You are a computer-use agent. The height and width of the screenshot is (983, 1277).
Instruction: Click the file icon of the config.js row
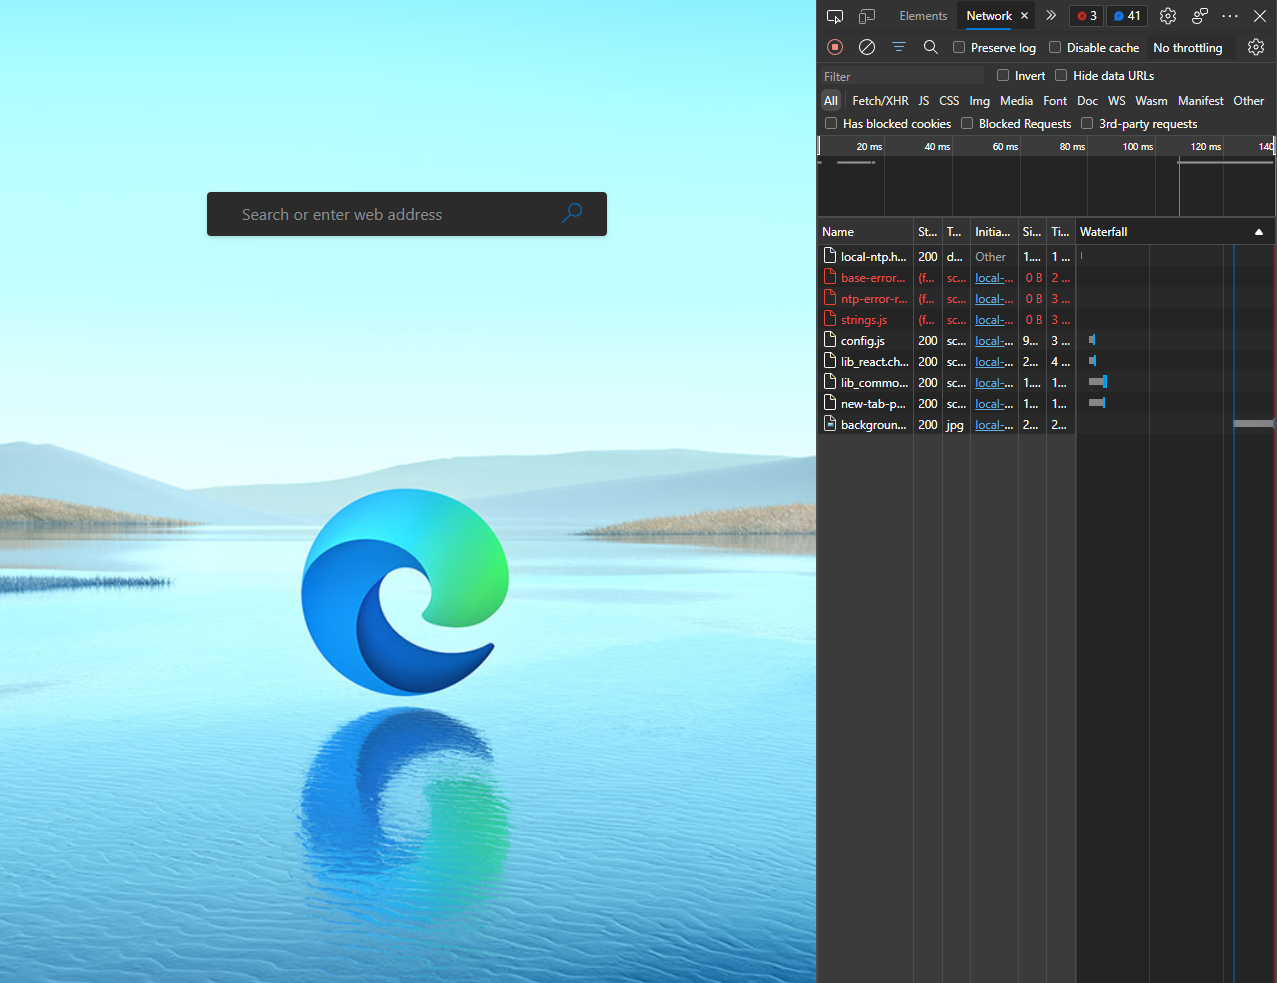pos(829,340)
